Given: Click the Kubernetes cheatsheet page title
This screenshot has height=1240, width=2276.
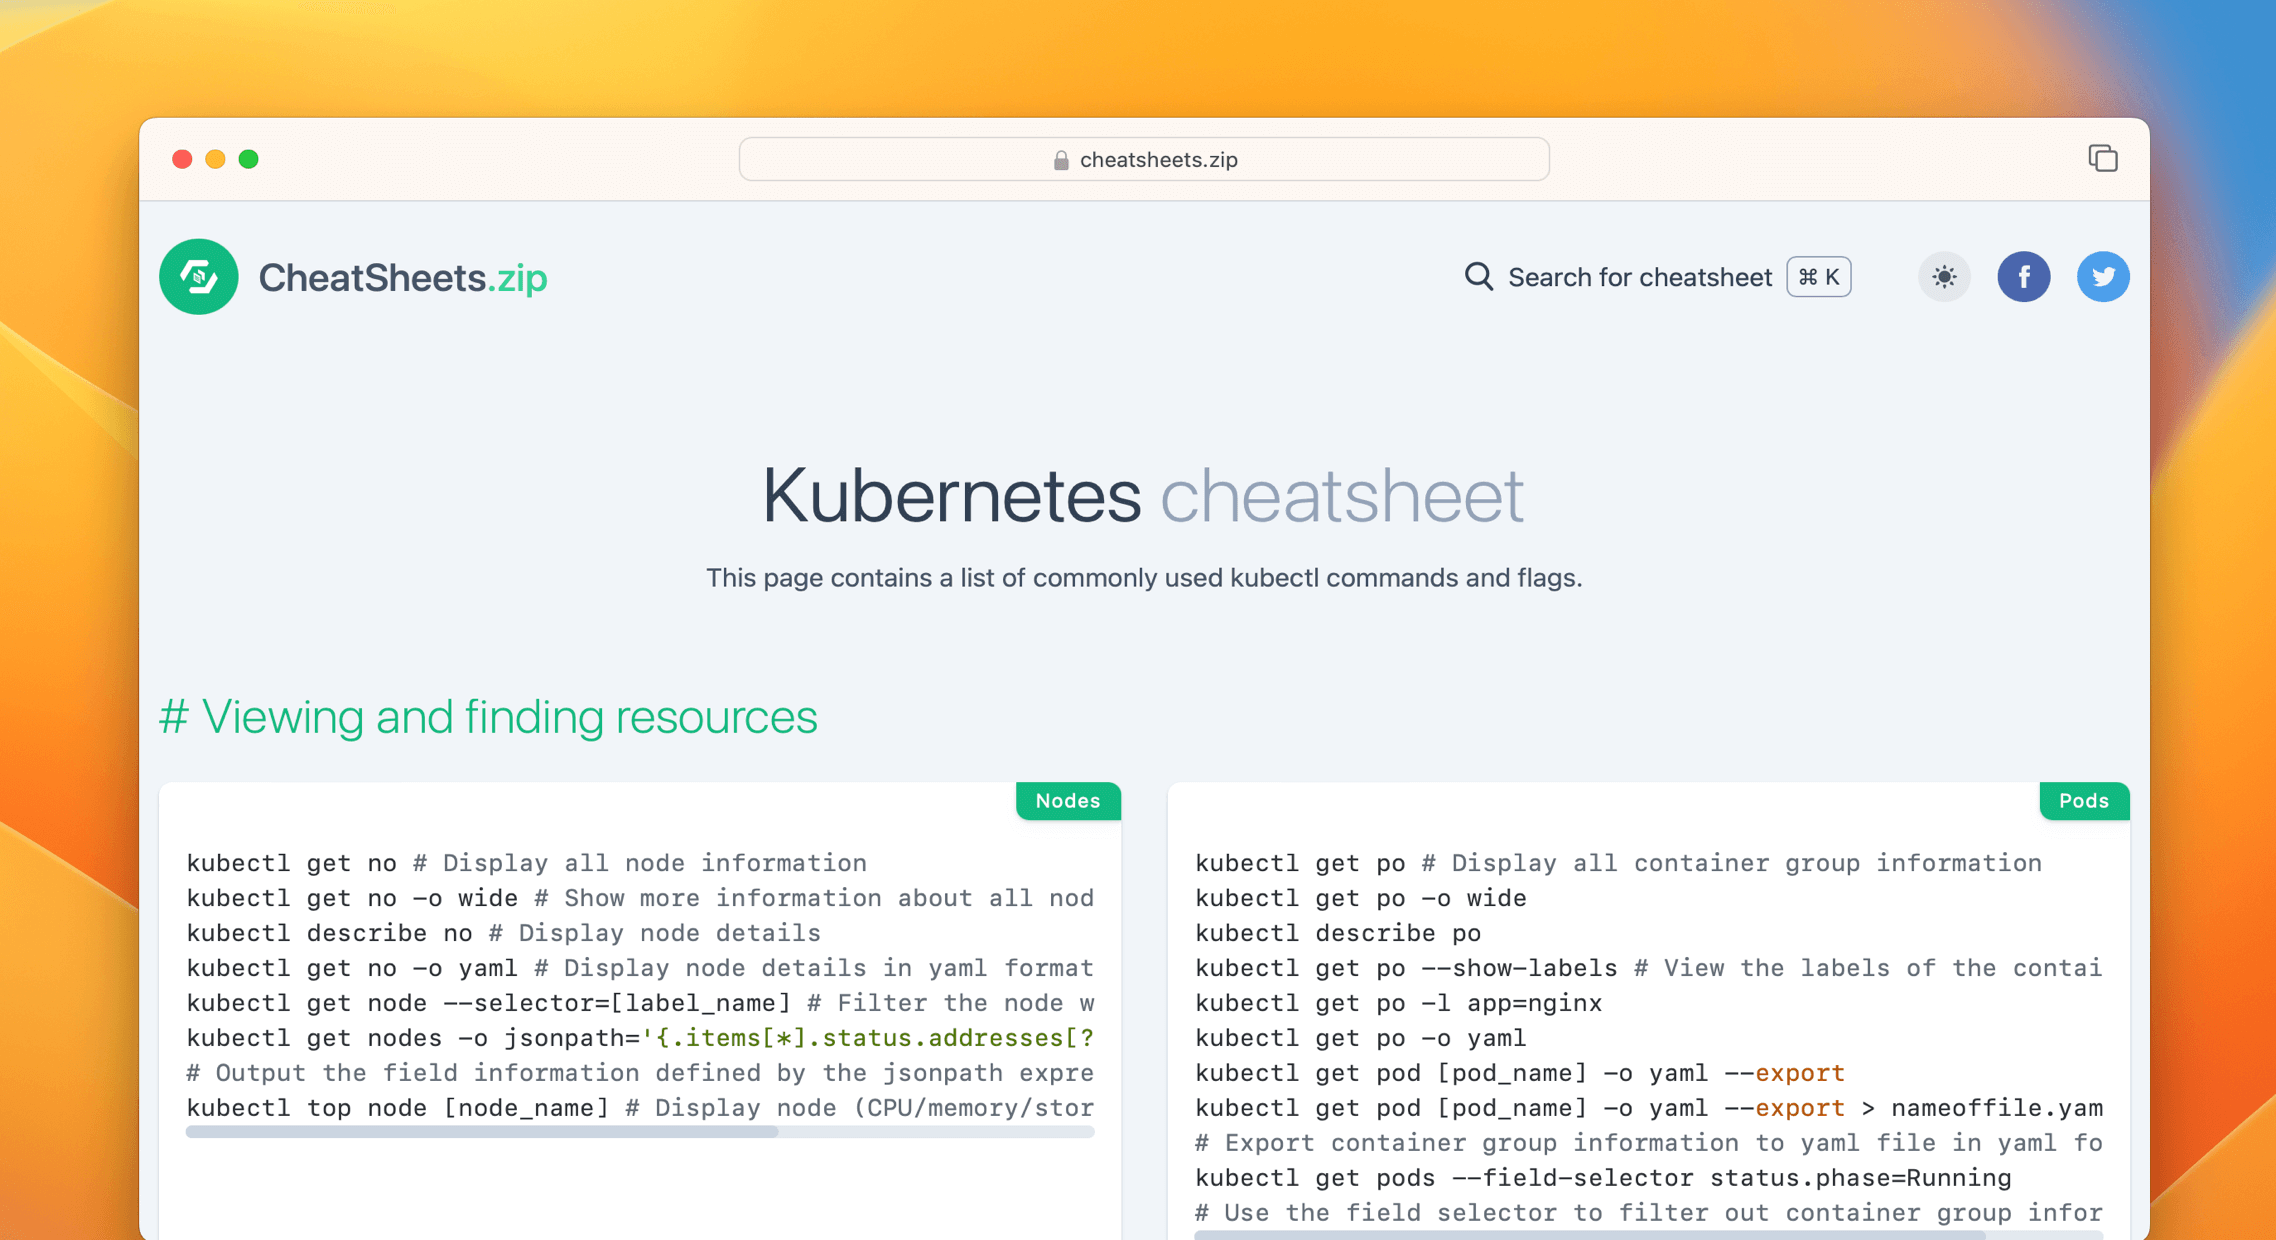Looking at the screenshot, I should 1143,495.
